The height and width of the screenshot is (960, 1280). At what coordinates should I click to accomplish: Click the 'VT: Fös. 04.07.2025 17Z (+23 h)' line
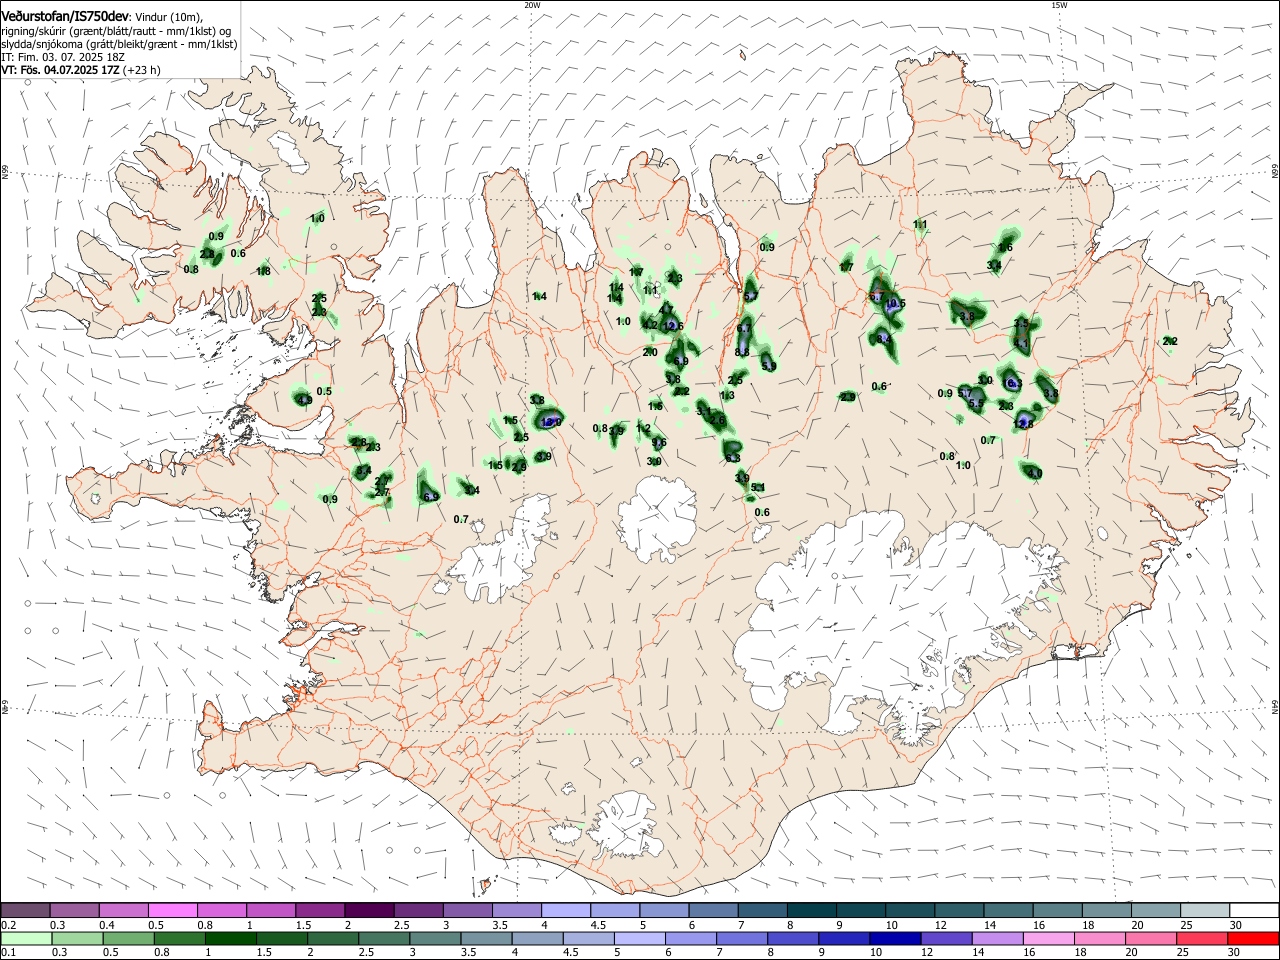click(x=80, y=70)
